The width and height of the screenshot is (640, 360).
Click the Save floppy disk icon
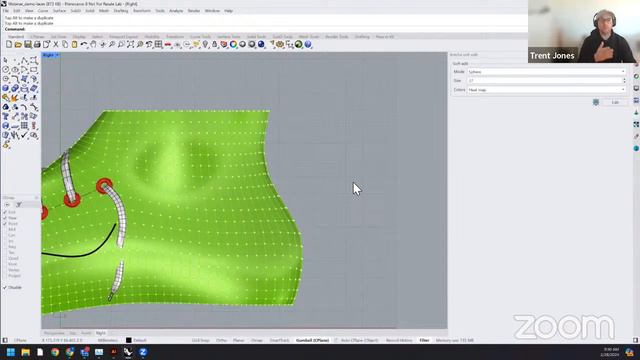point(27,44)
